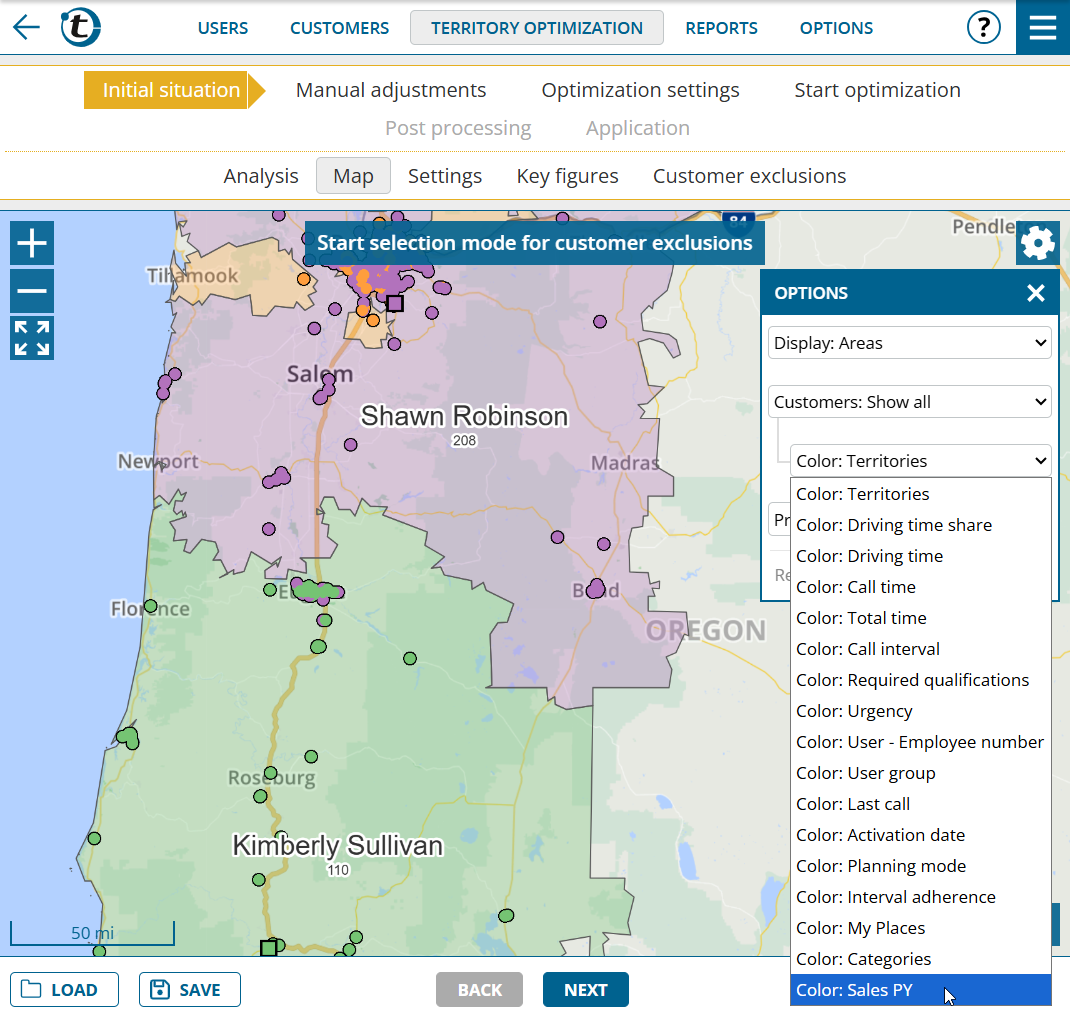Close the Options panel
The width and height of the screenshot is (1070, 1022).
point(1035,293)
